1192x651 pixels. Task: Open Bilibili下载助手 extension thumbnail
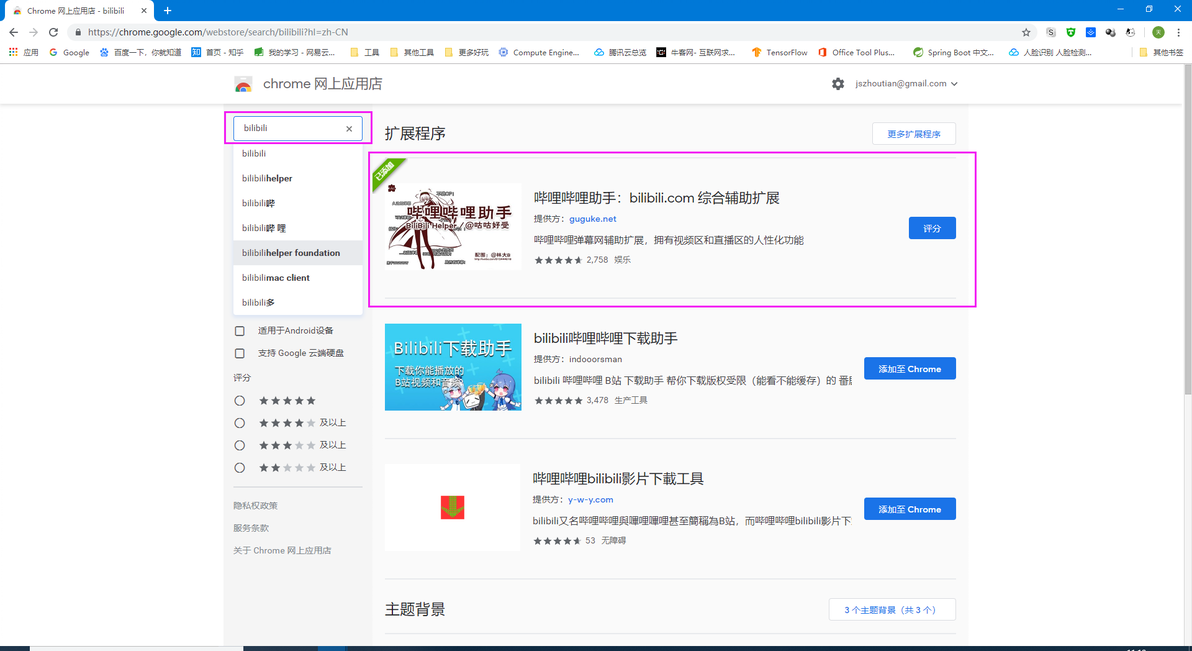coord(453,367)
